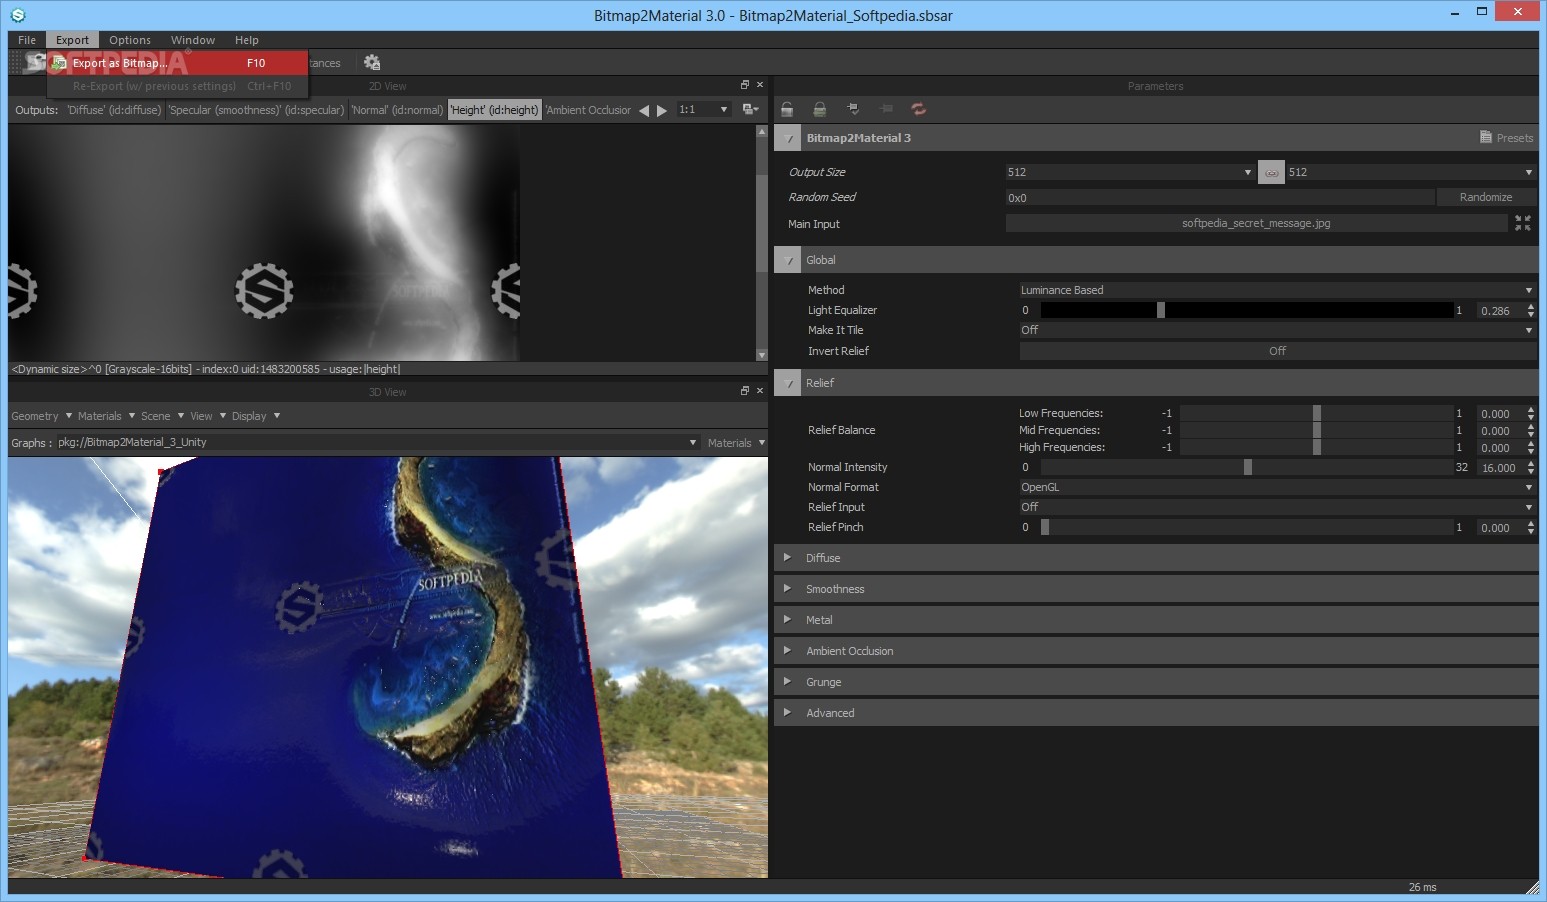The image size is (1547, 902).
Task: Open the 2D View save/options icon dropdown
Action: pos(750,110)
